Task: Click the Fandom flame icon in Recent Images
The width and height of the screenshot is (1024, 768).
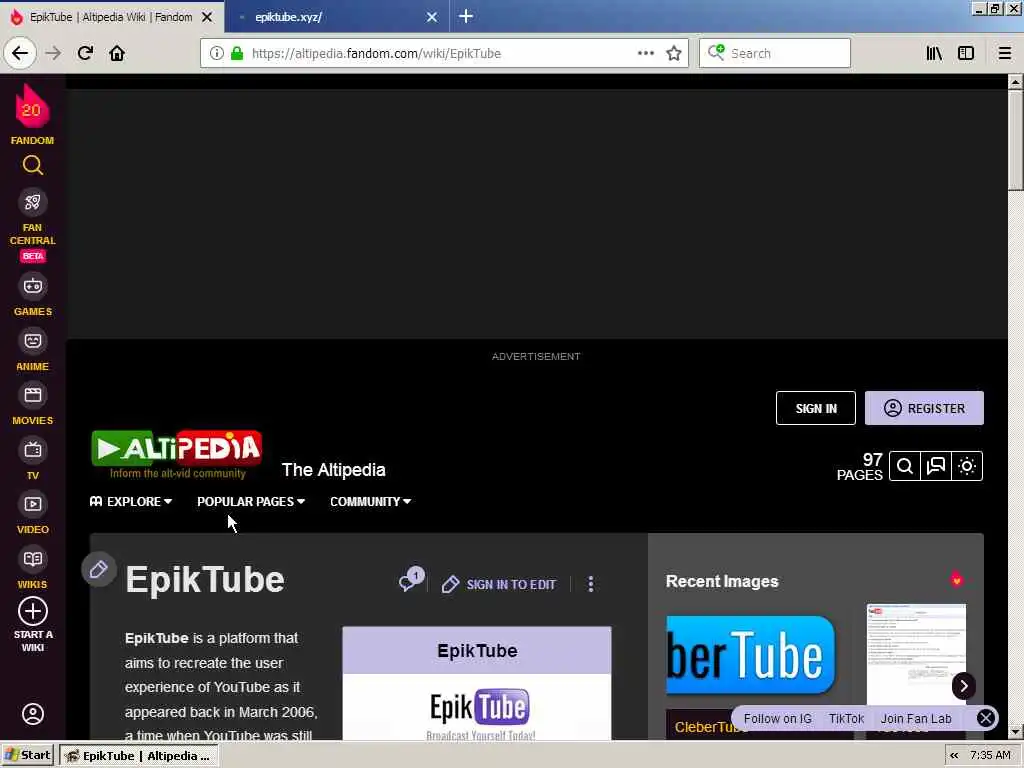Action: click(956, 579)
